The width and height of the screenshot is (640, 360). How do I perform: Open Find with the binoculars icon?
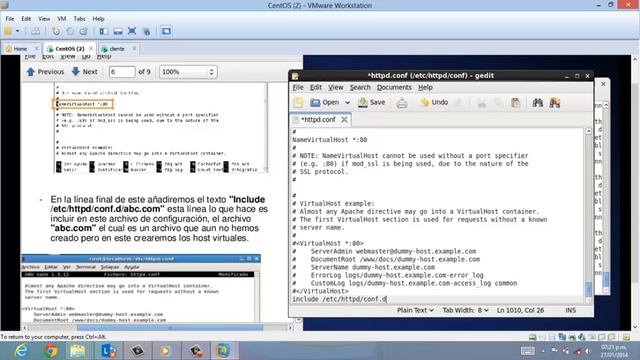(538, 103)
